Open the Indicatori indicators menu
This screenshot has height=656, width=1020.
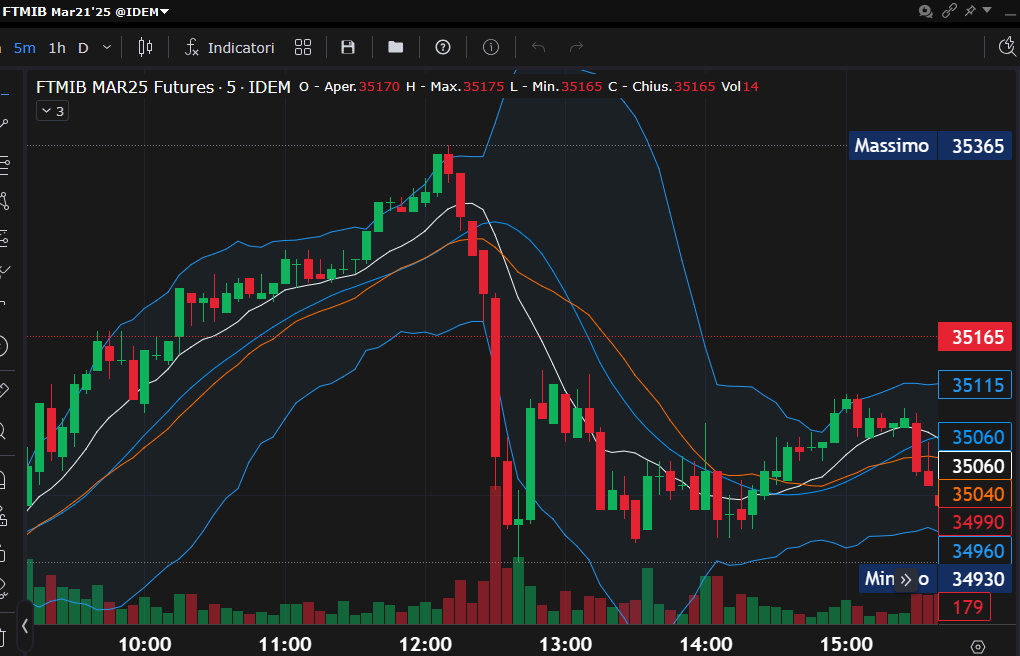pos(230,48)
